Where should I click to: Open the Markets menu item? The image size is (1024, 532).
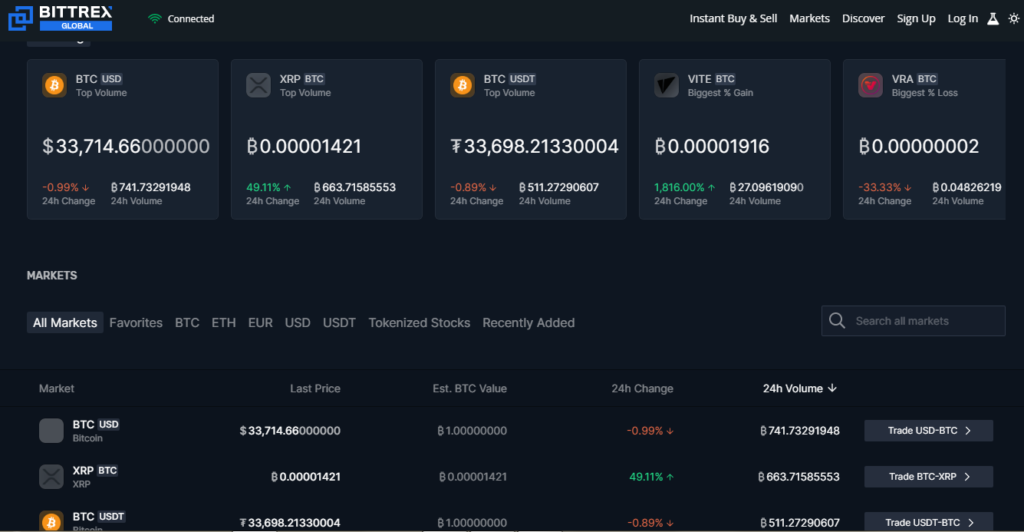tap(809, 18)
